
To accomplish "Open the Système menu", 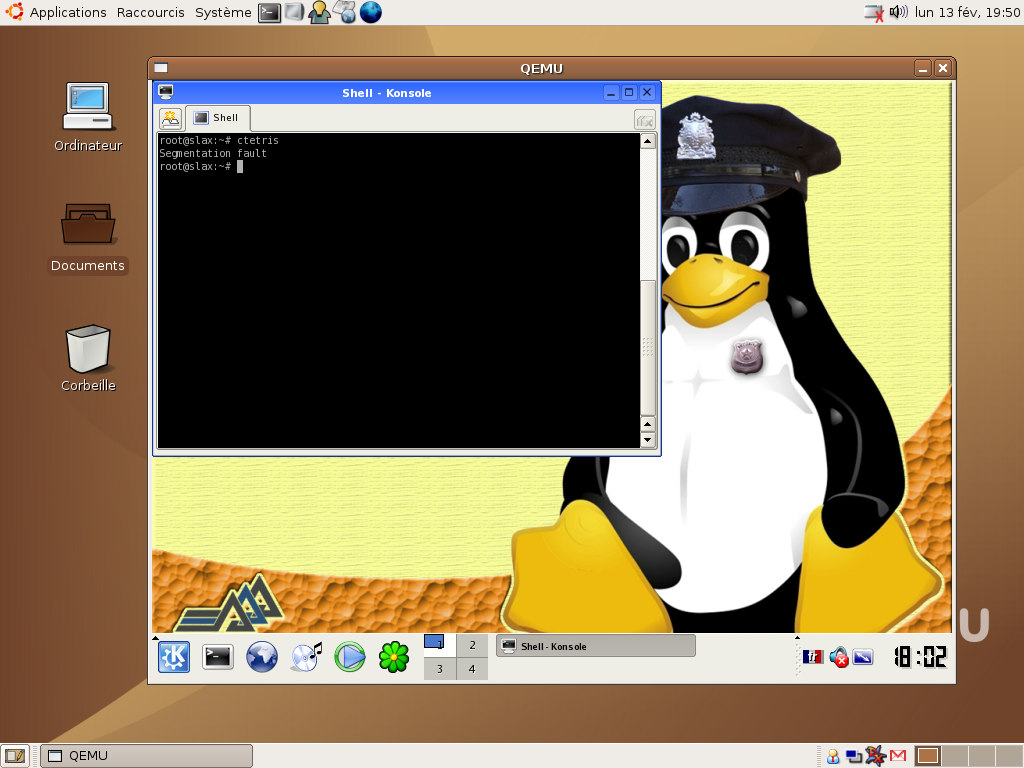I will click(223, 12).
